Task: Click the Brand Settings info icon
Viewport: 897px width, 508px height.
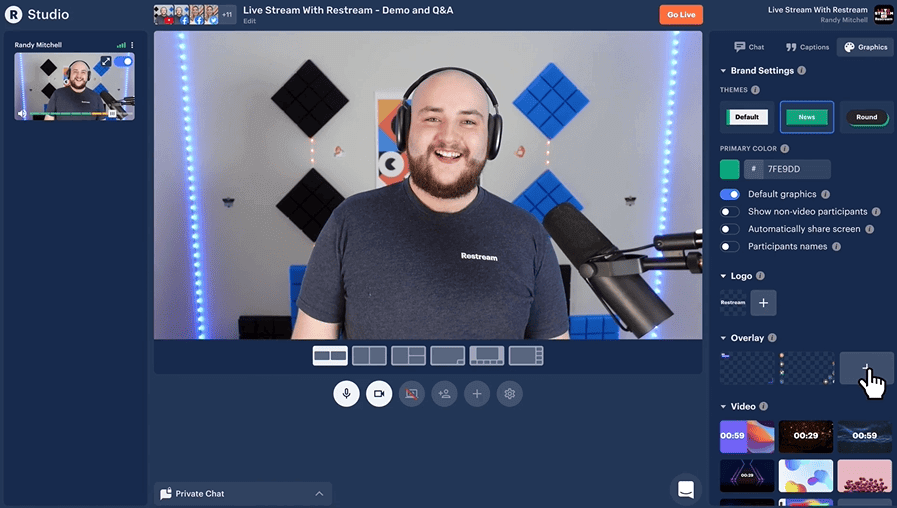Action: pyautogui.click(x=801, y=70)
